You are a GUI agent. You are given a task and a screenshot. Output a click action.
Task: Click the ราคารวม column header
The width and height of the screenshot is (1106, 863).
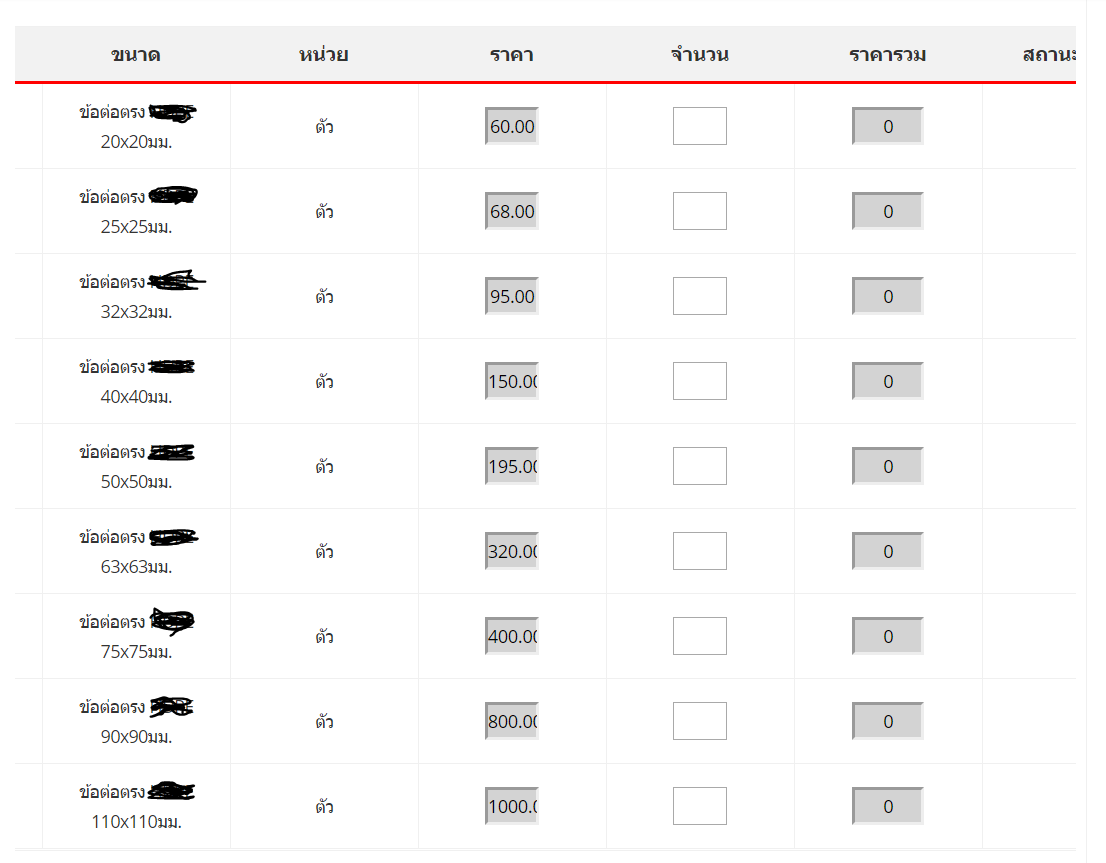(887, 55)
